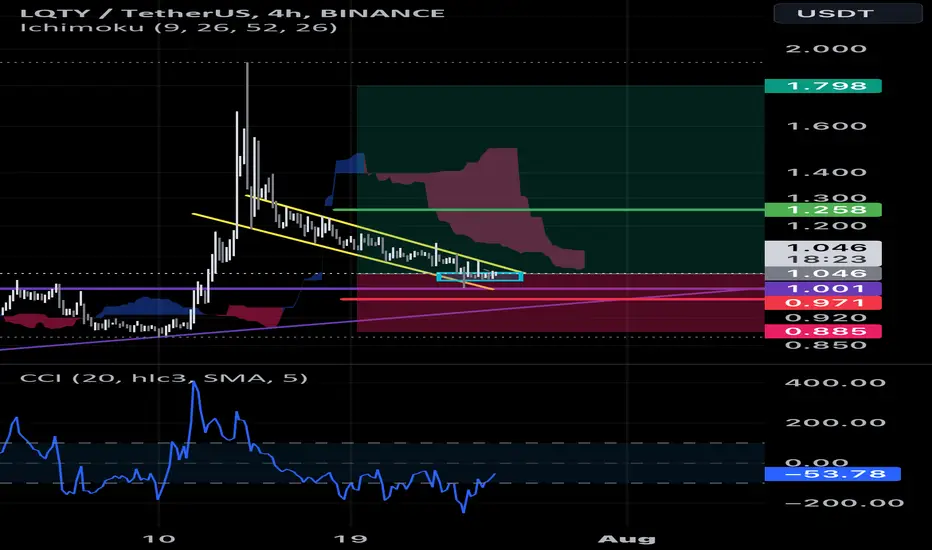The image size is (932, 550).
Task: Click the blue -53.78 CCI value label
Action: click(x=833, y=474)
